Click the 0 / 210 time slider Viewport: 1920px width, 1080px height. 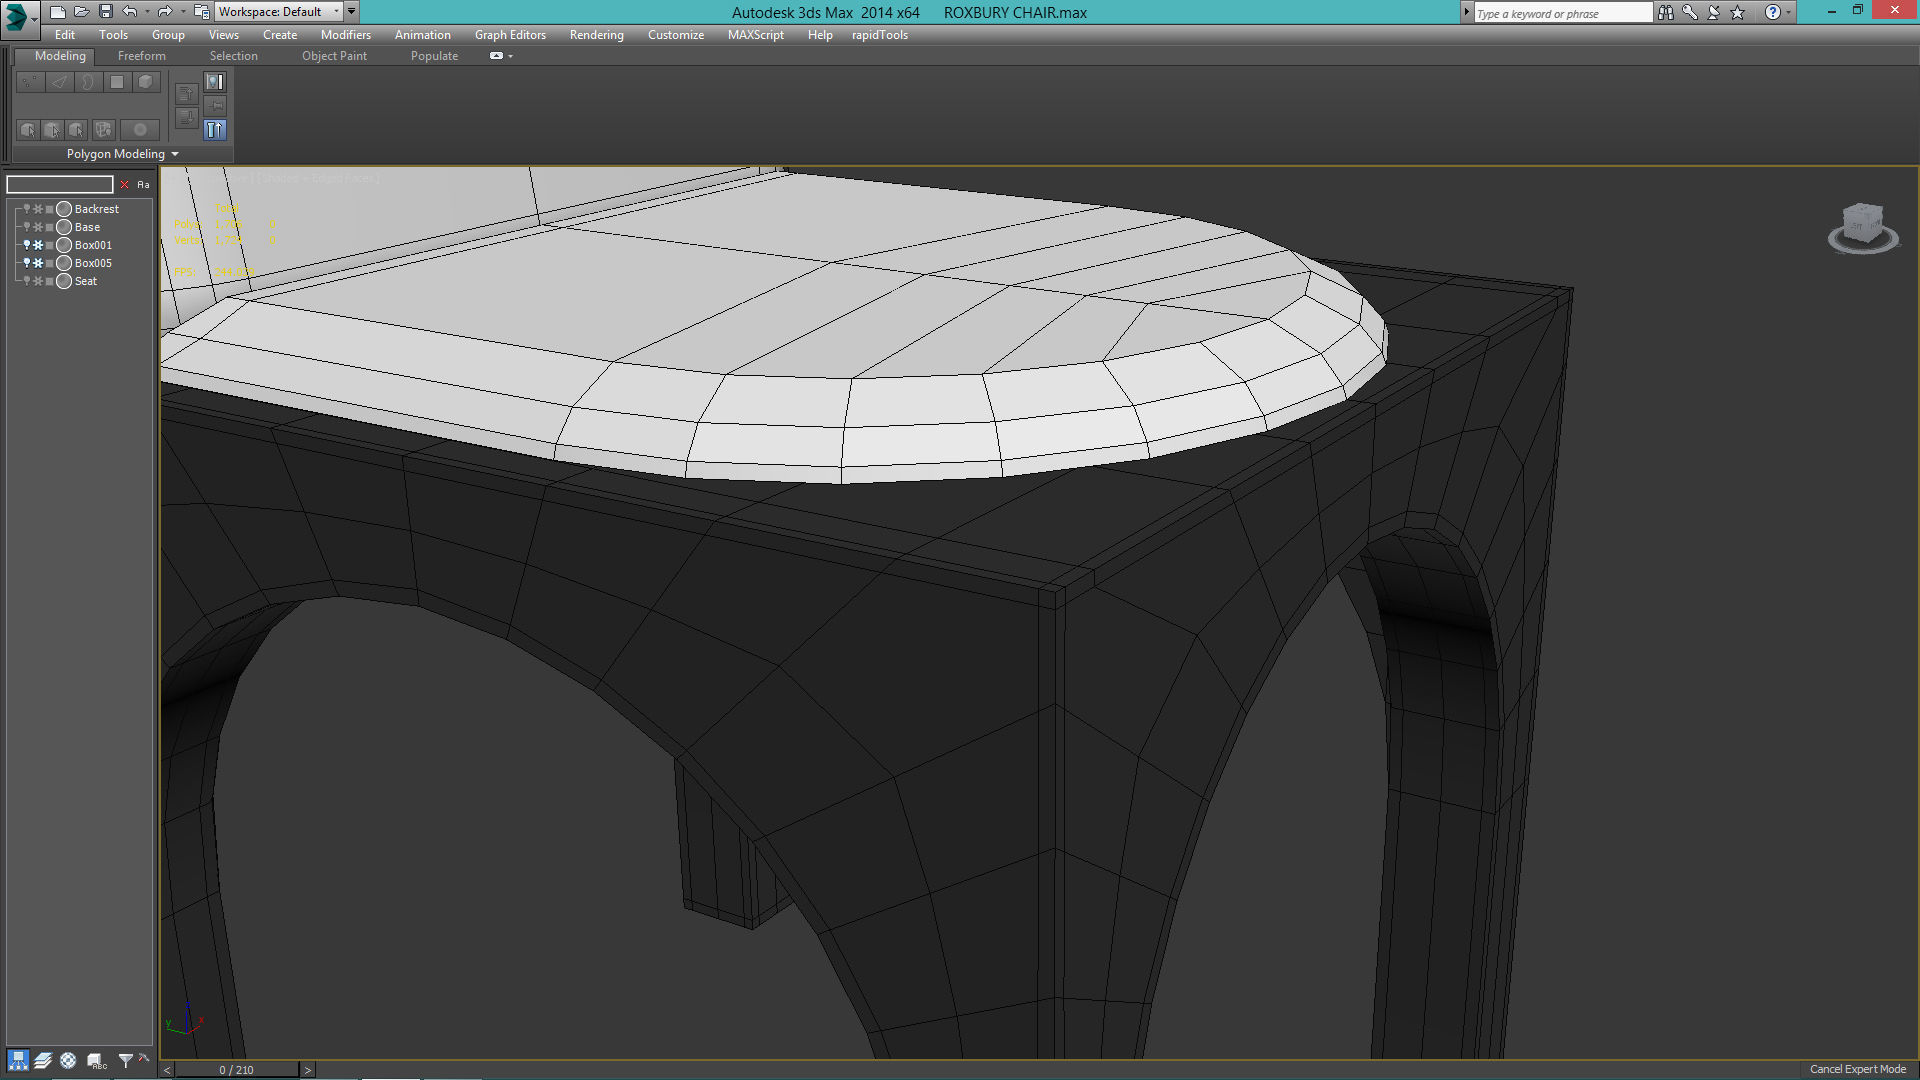tap(237, 1070)
